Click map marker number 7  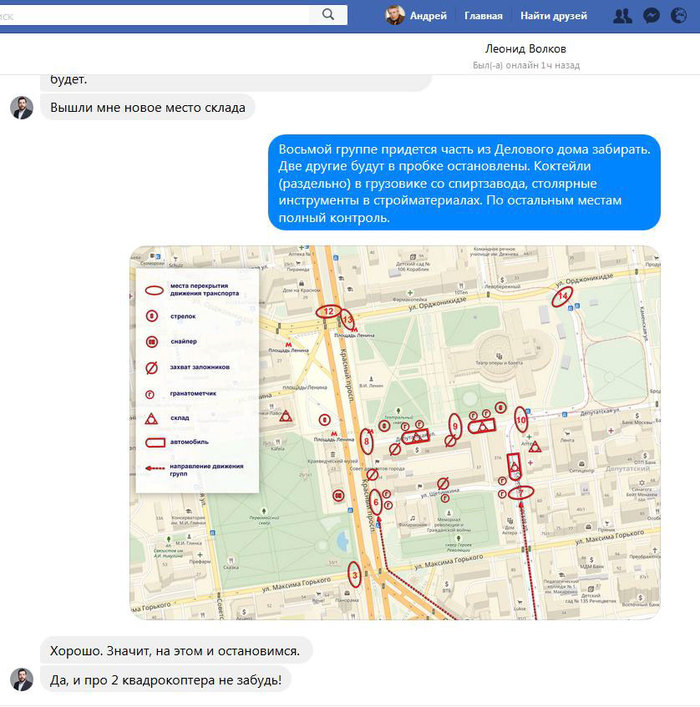(520, 492)
